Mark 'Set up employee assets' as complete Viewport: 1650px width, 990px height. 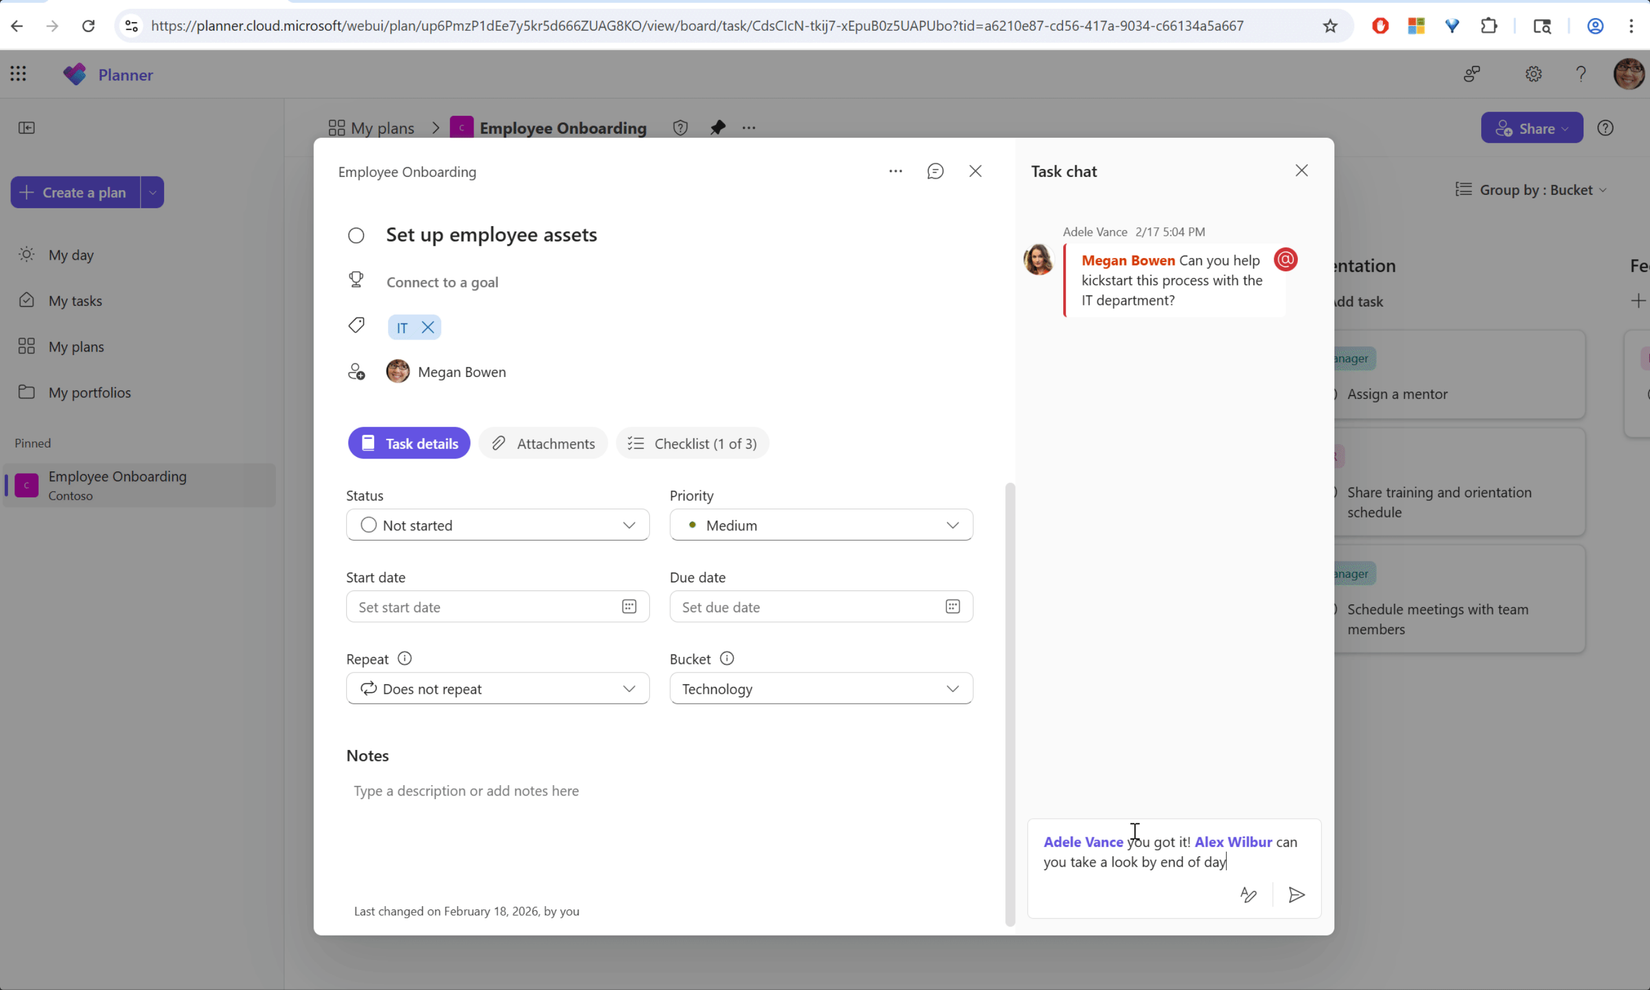(x=356, y=235)
